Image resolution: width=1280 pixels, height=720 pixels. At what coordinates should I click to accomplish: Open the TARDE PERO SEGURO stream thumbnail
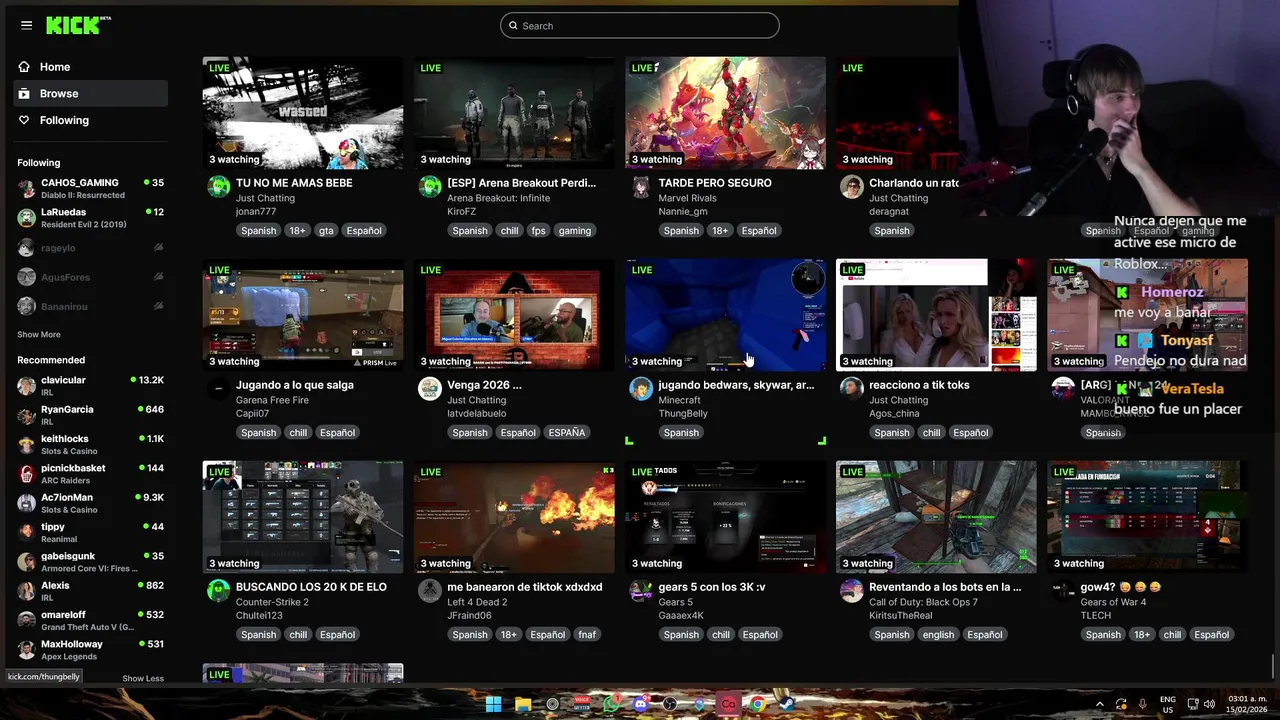click(725, 113)
